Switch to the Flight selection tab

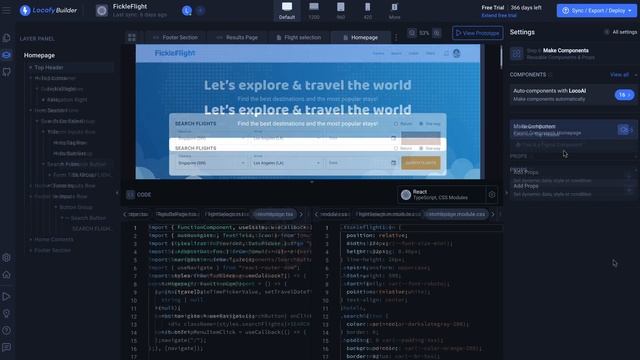pos(299,38)
